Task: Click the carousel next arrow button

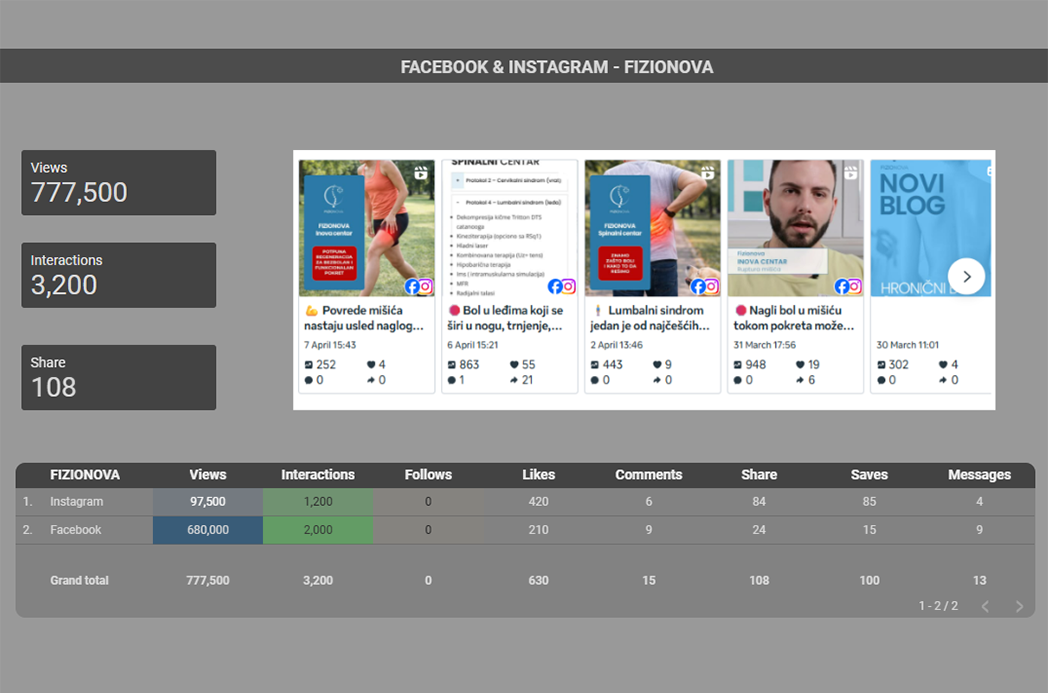Action: (x=966, y=276)
